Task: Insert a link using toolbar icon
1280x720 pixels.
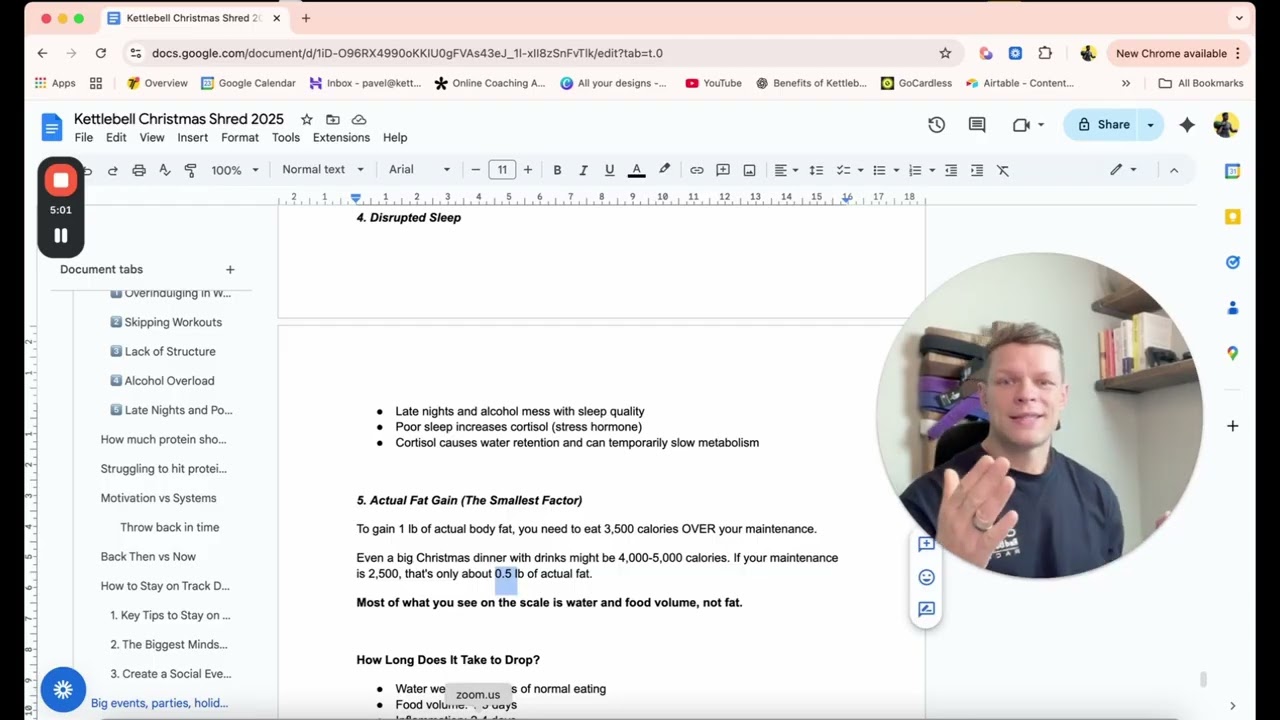Action: pos(697,170)
